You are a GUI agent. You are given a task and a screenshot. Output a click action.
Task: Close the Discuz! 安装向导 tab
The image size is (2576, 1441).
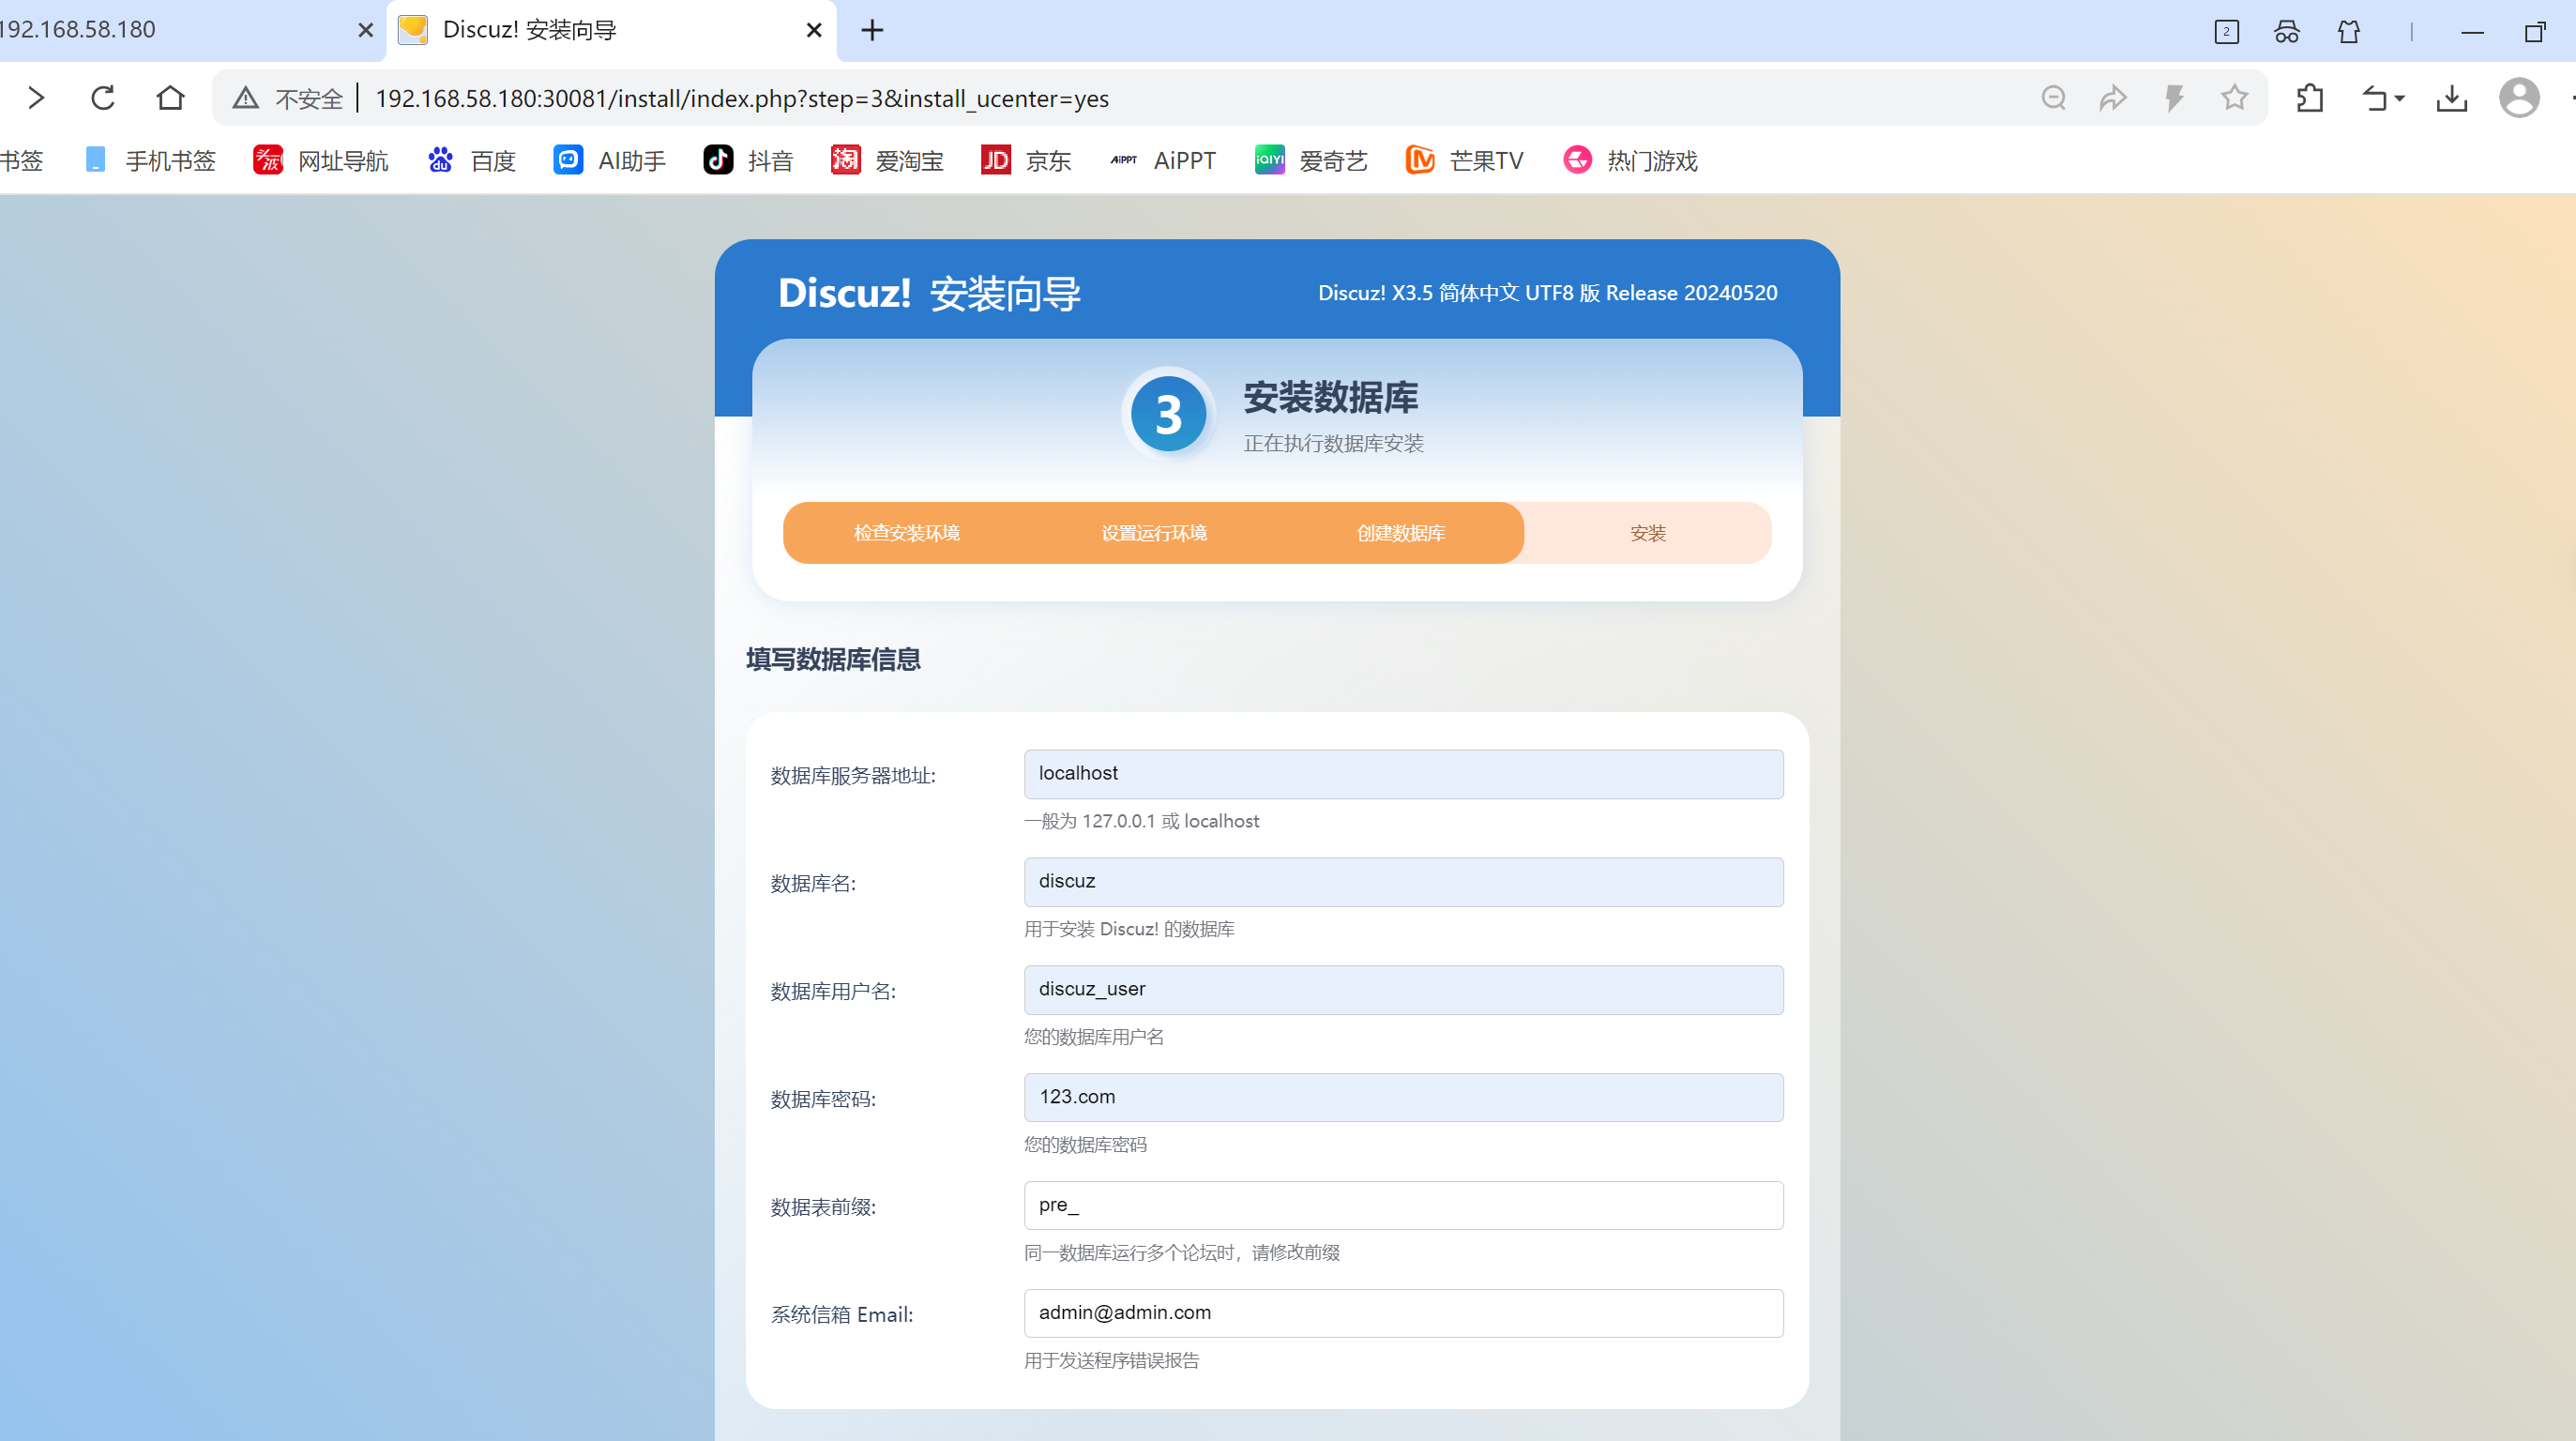814,30
